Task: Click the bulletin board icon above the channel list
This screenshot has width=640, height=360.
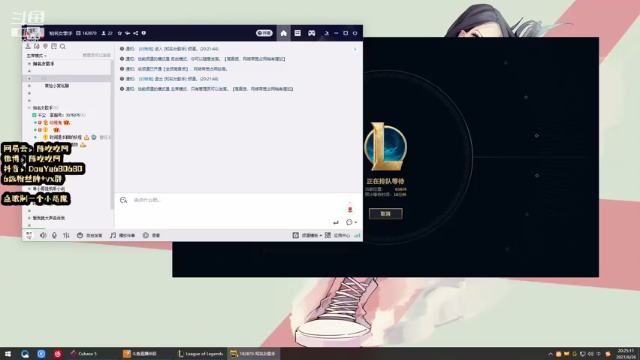Action: pos(54,46)
